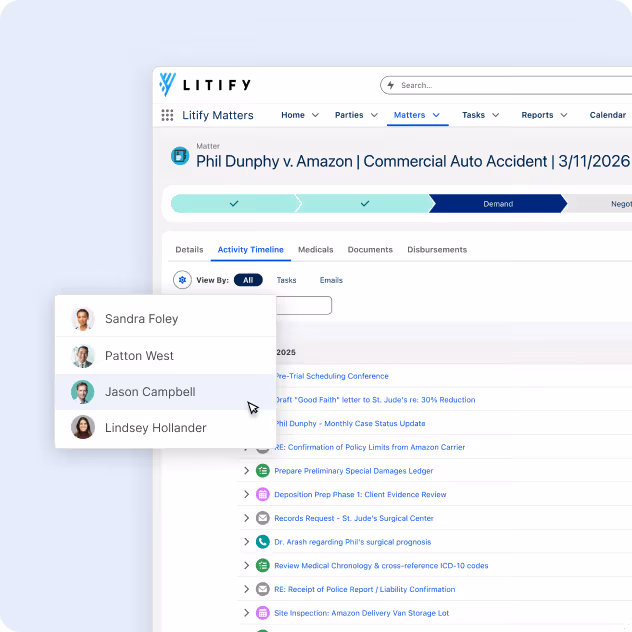Click the lightning bolt icon in search
The width and height of the screenshot is (632, 632).
391,85
